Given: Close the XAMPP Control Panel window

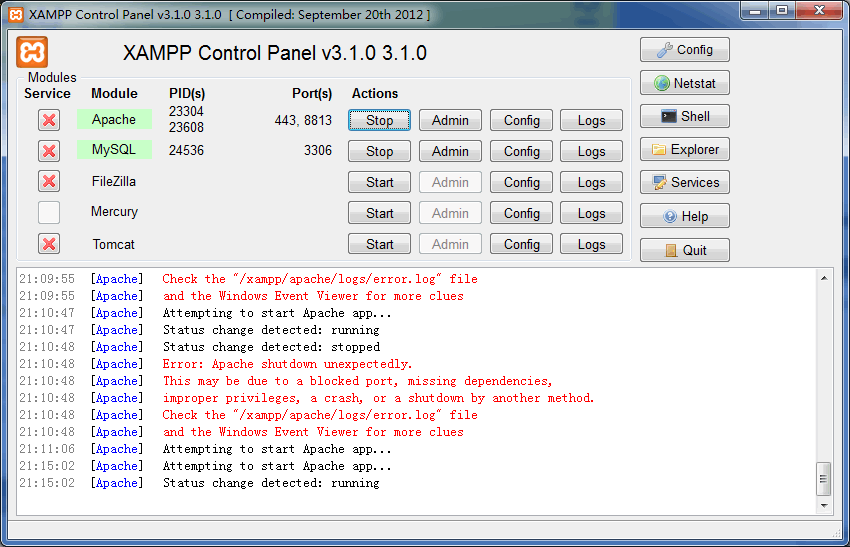Looking at the screenshot, I should pyautogui.click(x=820, y=10).
